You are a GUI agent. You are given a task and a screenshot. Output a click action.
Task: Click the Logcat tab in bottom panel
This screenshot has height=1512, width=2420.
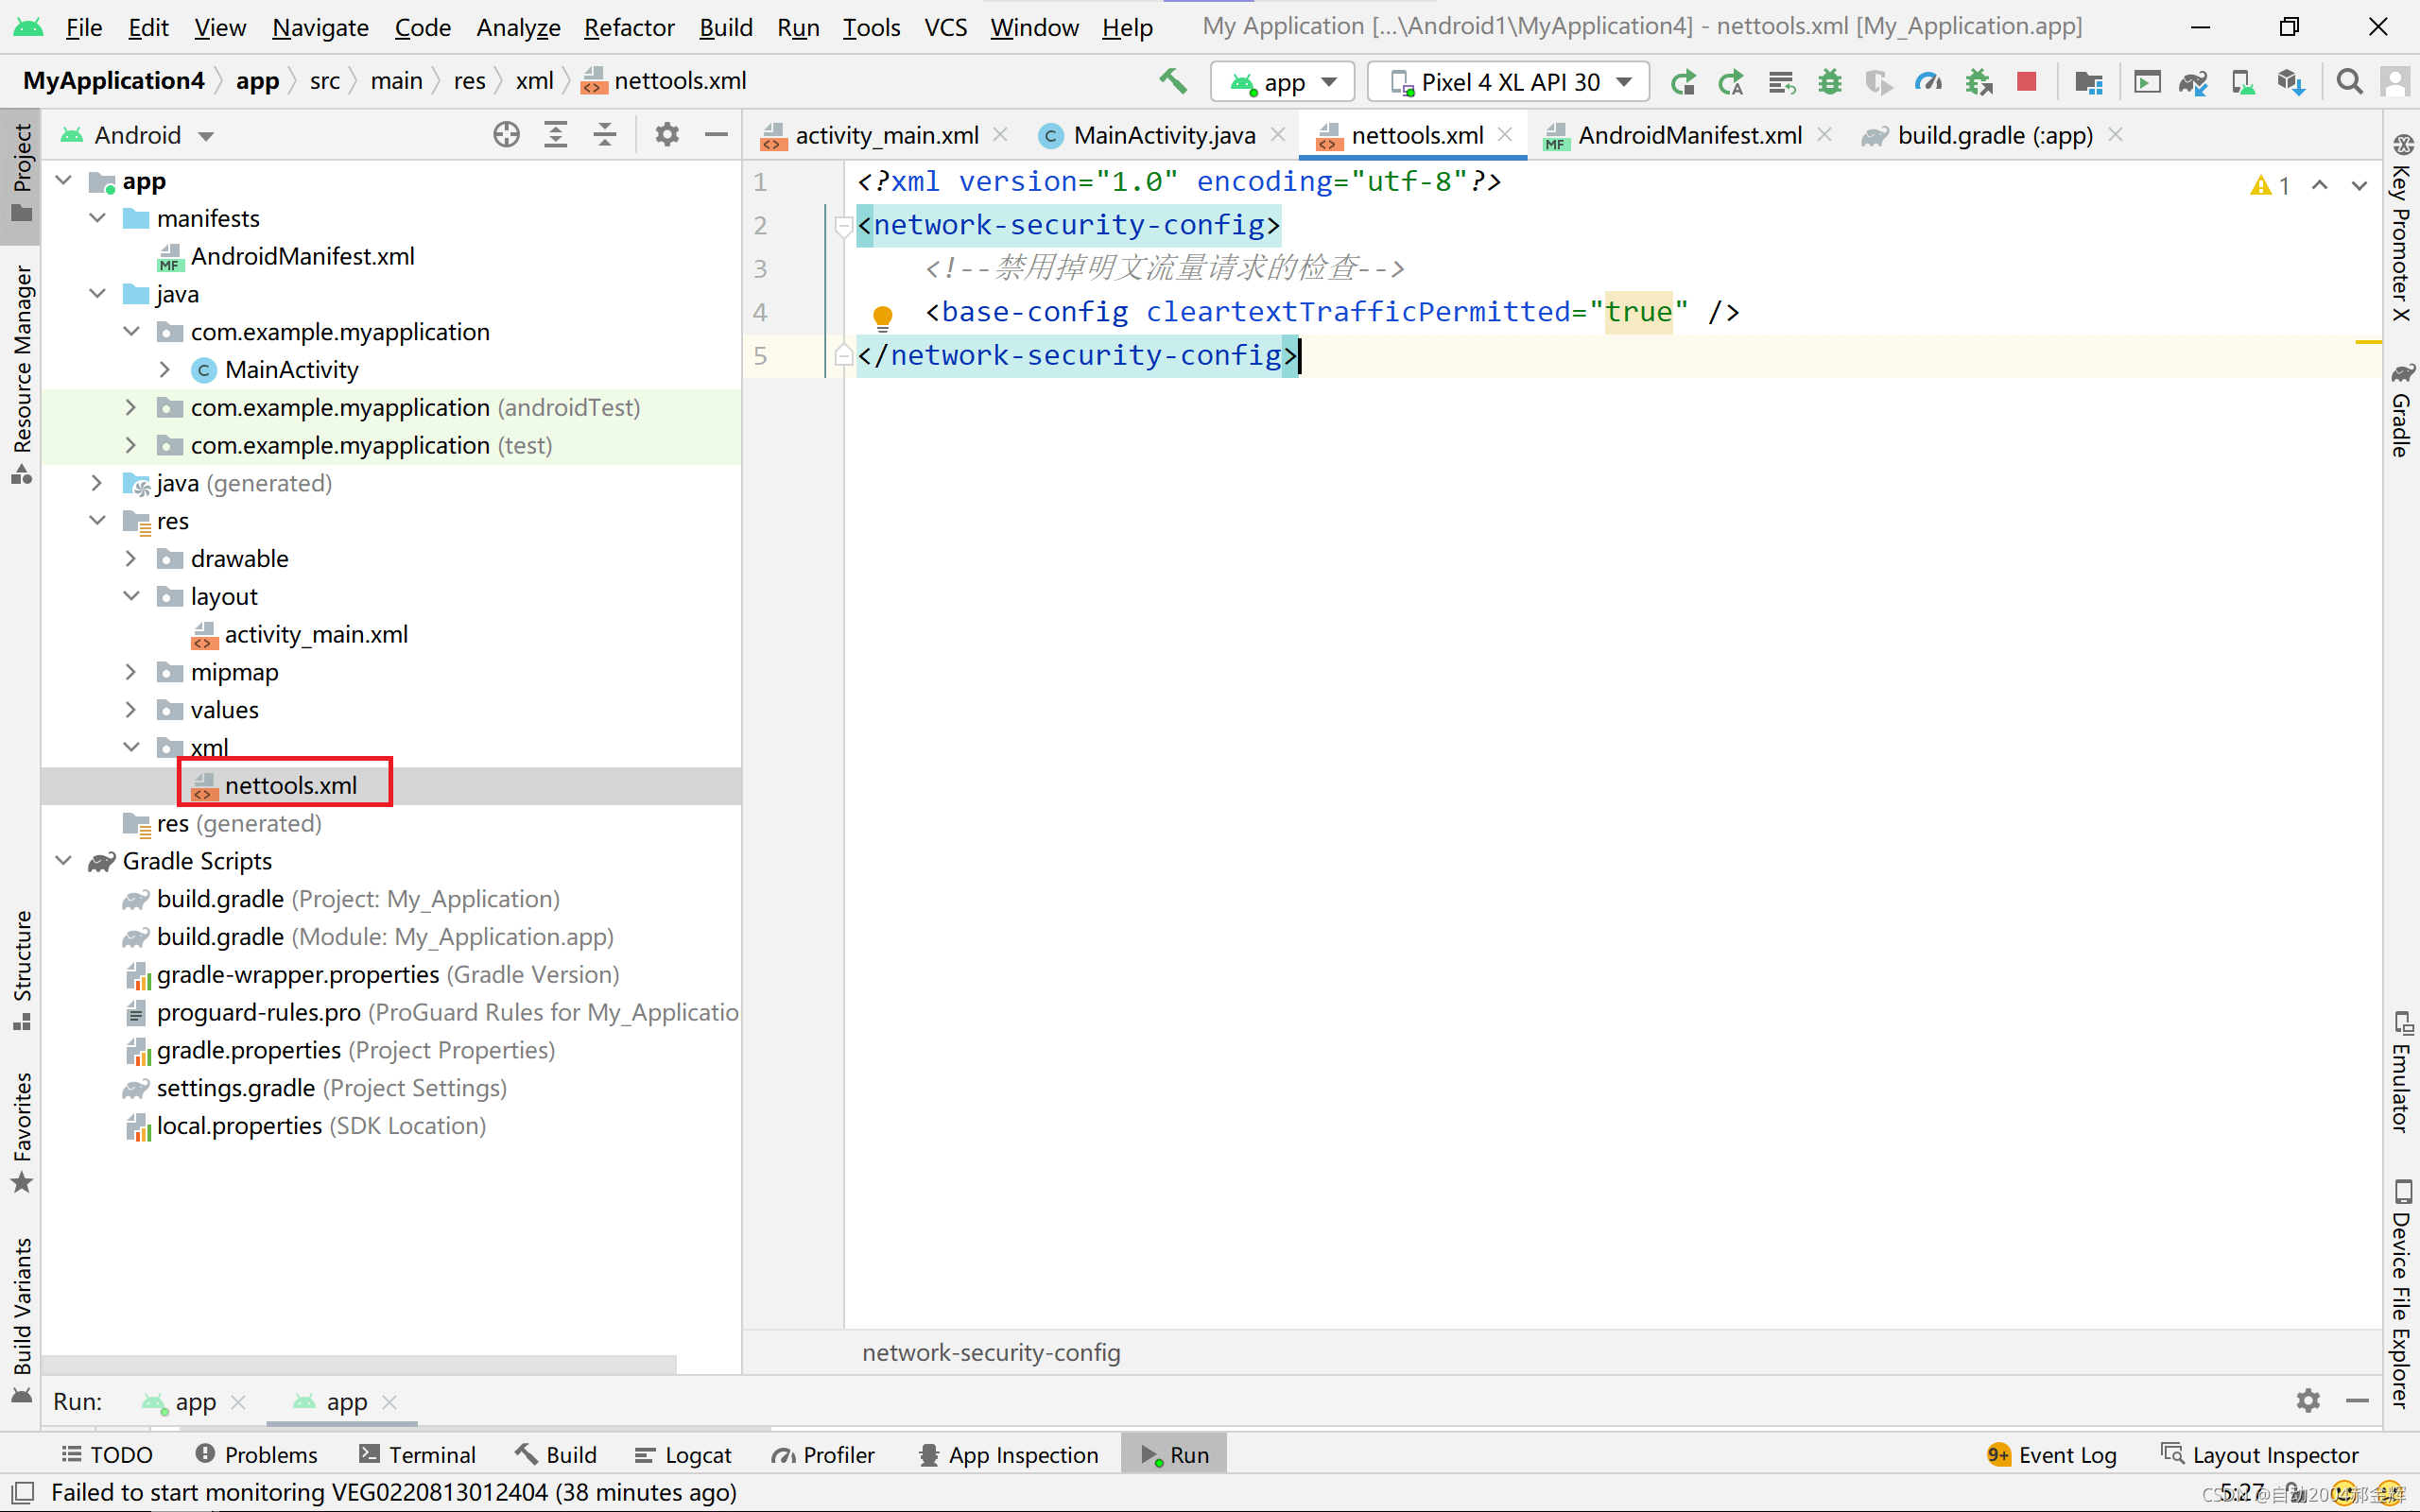[699, 1452]
